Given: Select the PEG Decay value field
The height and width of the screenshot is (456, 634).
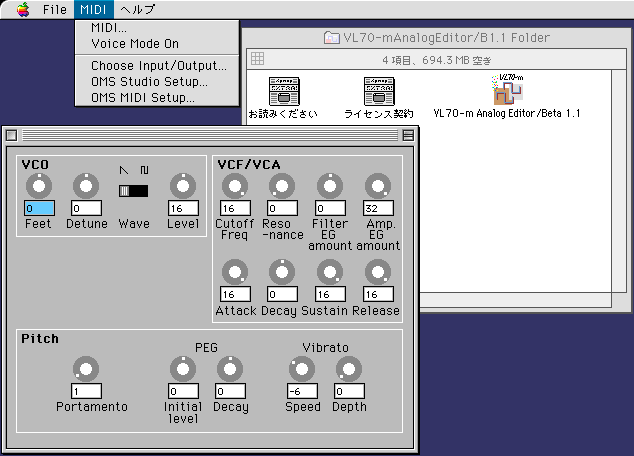Looking at the screenshot, I should click(x=230, y=391).
